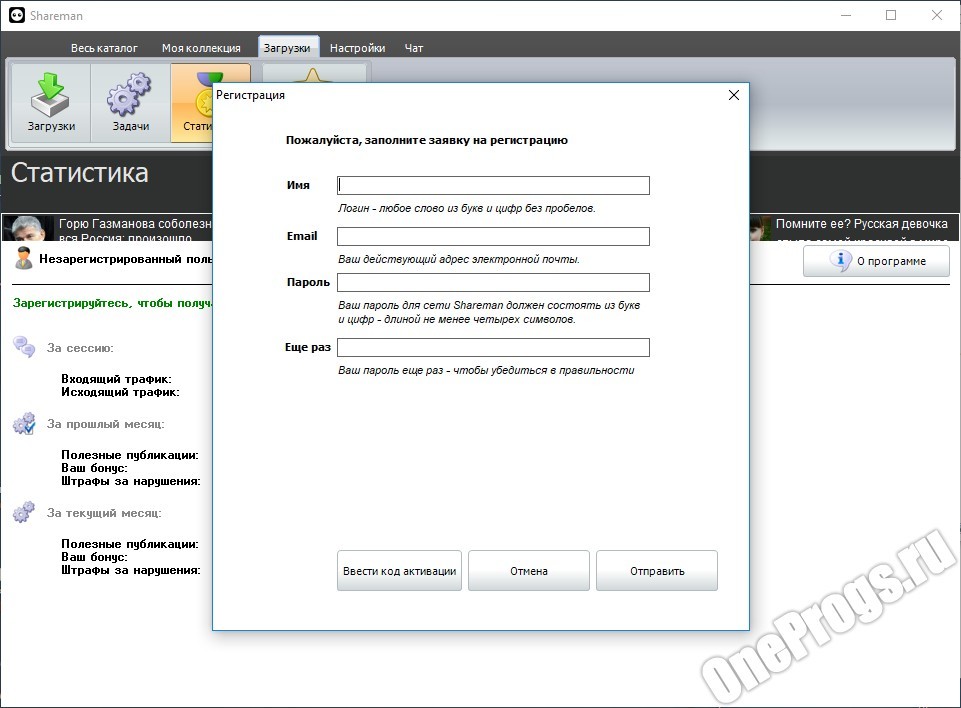The height and width of the screenshot is (708, 961).
Task: Click the star toolbar button behind the dialog
Action: click(314, 74)
